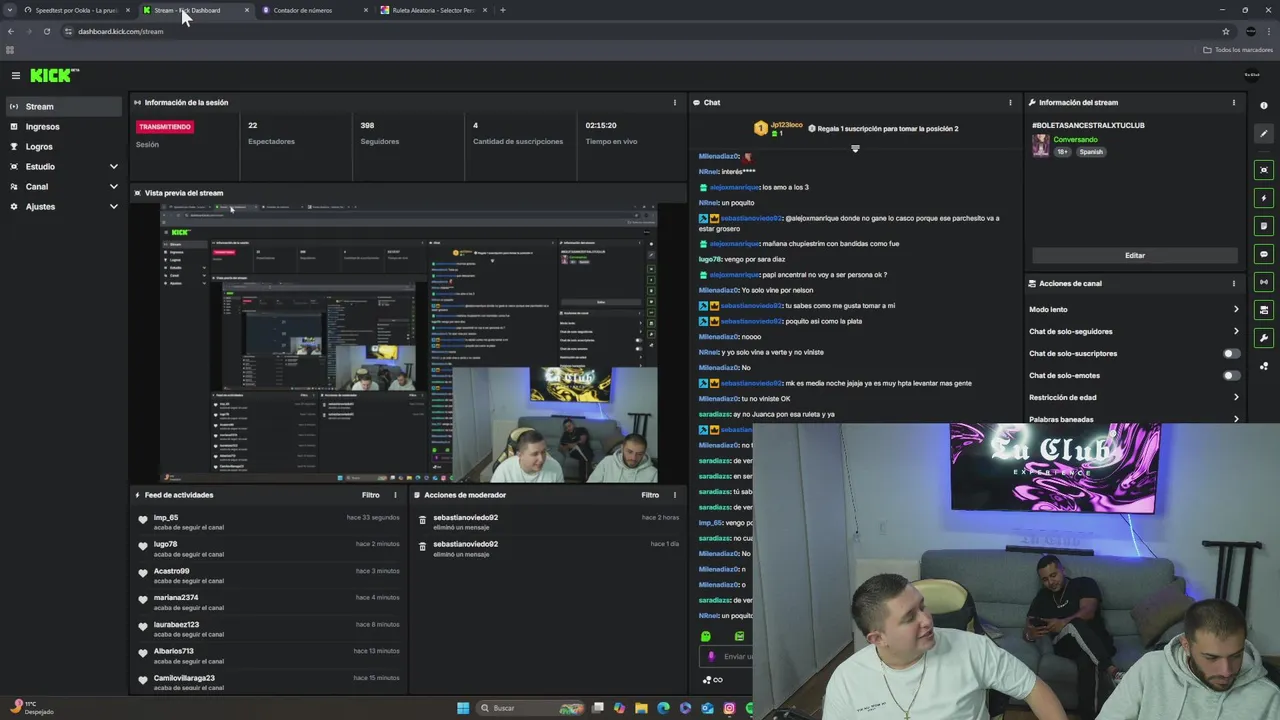Open Filtro in activity feed
The height and width of the screenshot is (720, 1280).
371,495
